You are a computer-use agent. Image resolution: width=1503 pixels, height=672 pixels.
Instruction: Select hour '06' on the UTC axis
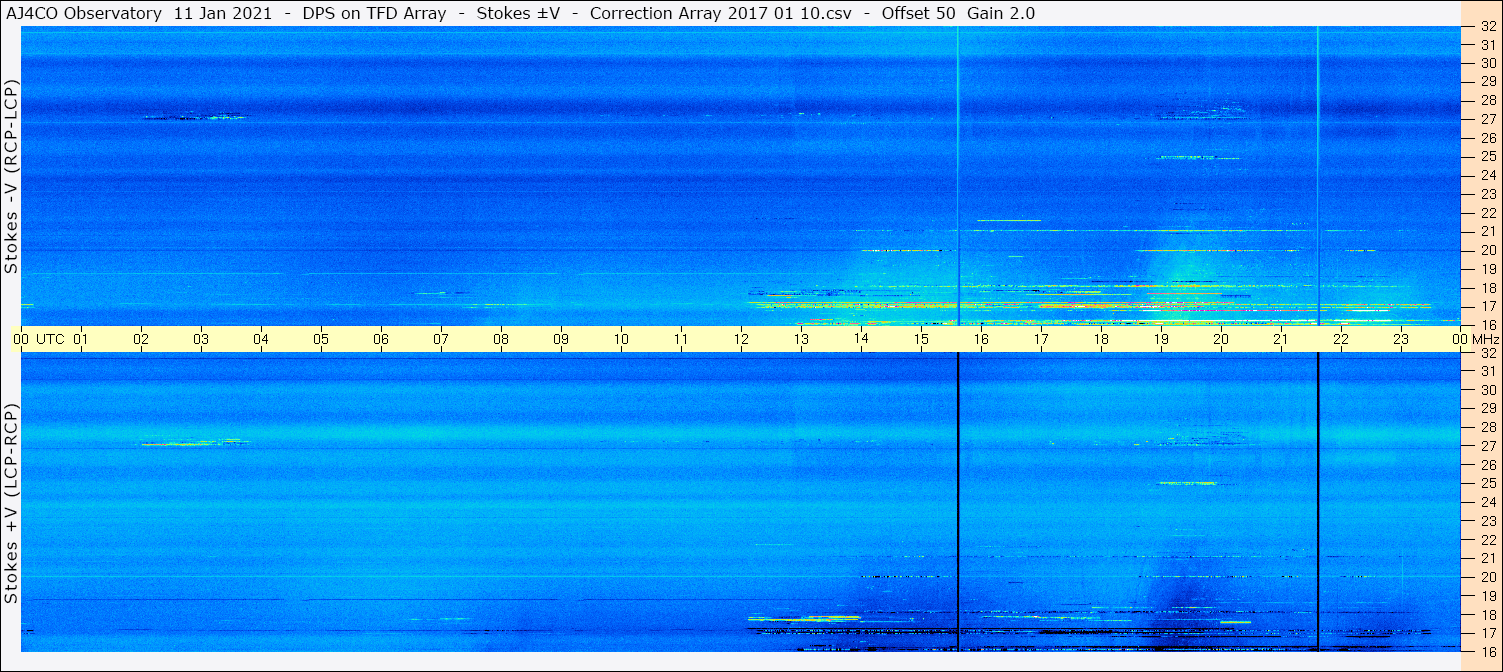click(381, 339)
